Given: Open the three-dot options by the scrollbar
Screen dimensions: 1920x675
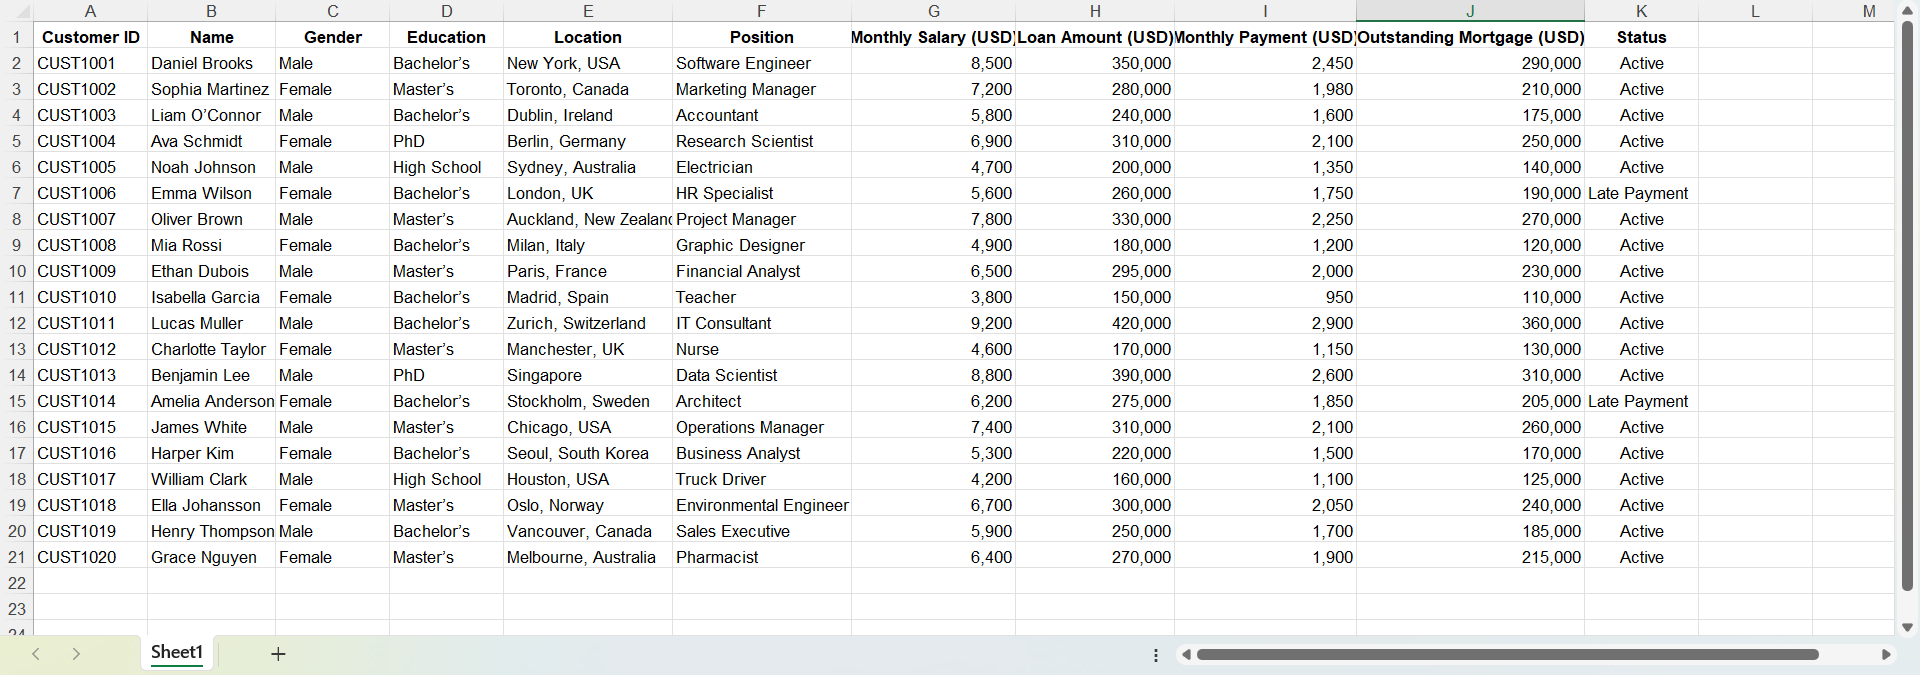Looking at the screenshot, I should pyautogui.click(x=1156, y=655).
